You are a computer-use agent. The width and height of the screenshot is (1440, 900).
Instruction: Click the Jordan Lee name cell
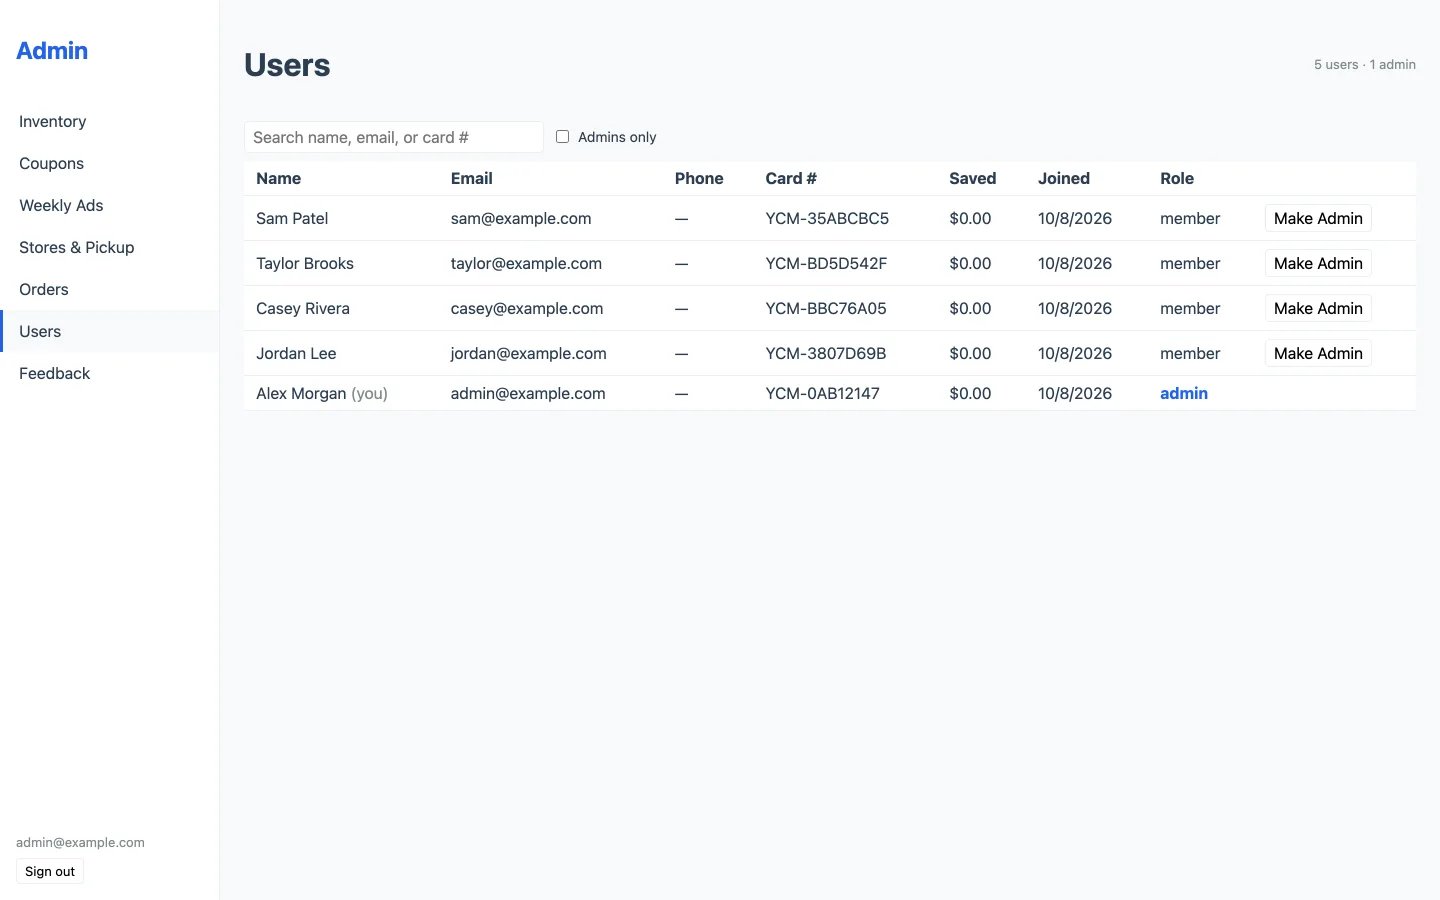pos(296,353)
